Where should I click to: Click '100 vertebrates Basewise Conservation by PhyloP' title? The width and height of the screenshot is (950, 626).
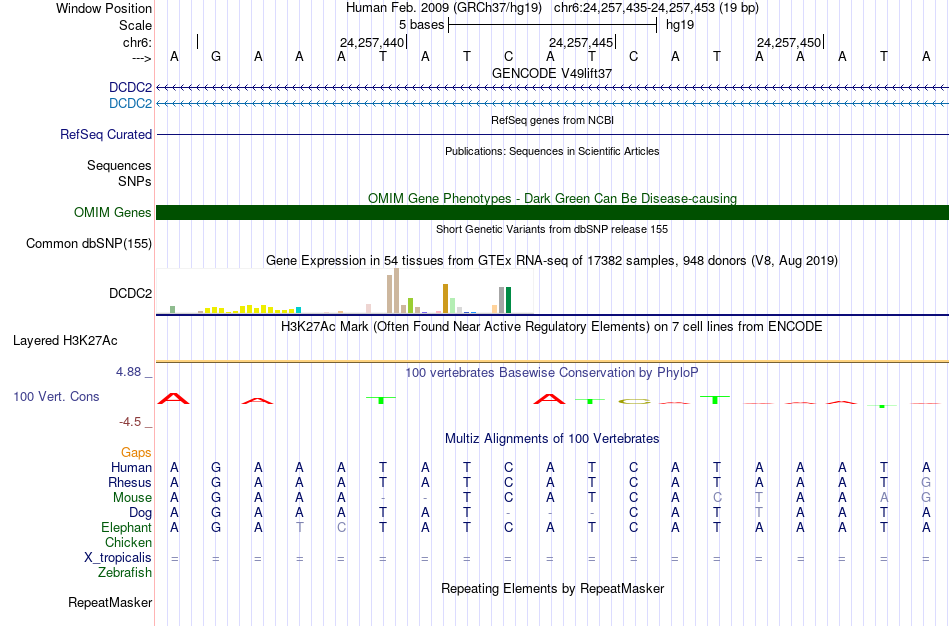pyautogui.click(x=552, y=372)
